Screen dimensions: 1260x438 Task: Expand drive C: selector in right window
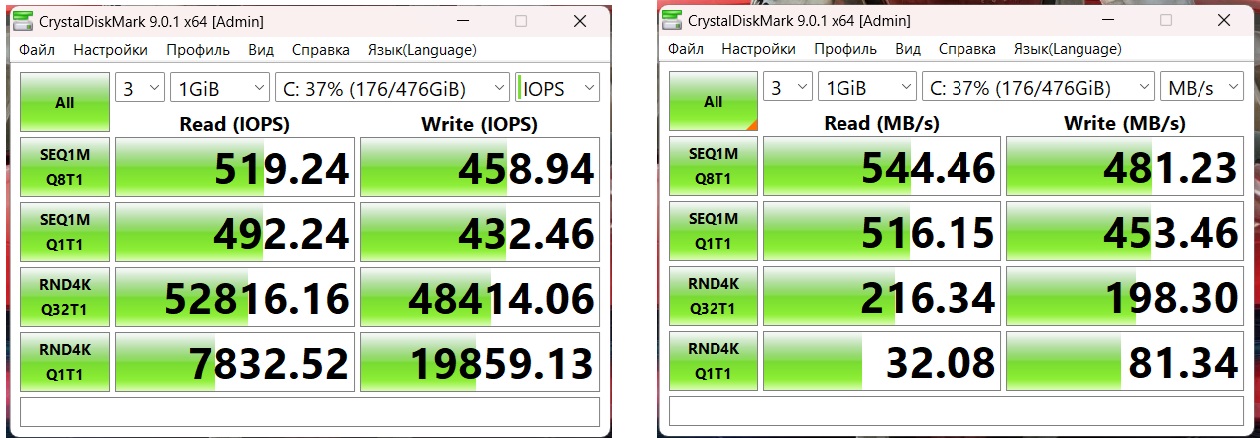click(x=1038, y=87)
